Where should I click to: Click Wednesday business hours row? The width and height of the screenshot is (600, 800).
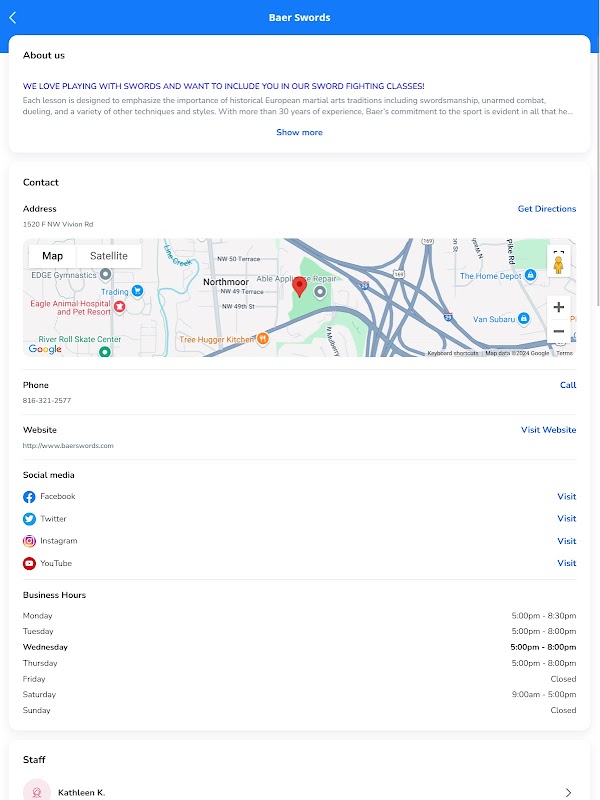299,647
